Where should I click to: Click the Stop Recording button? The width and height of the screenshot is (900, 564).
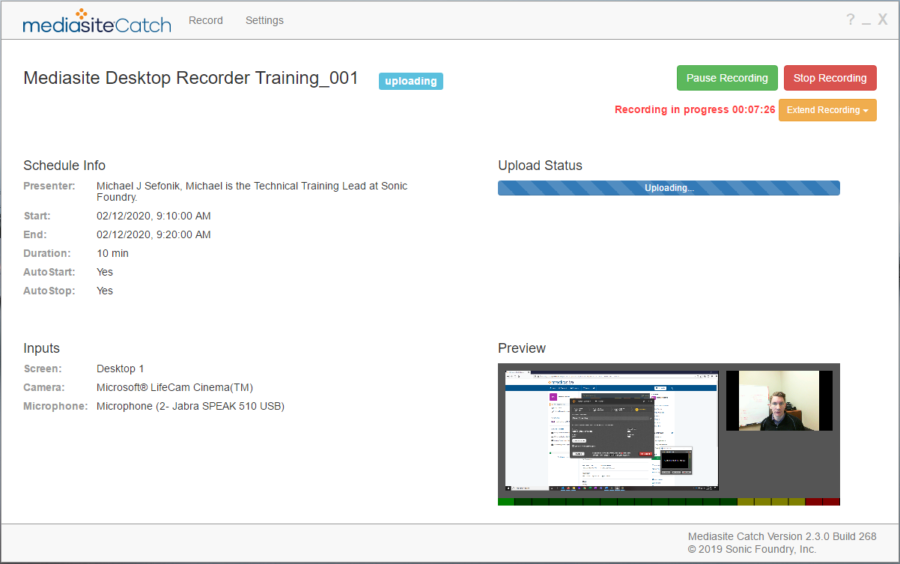pos(829,78)
